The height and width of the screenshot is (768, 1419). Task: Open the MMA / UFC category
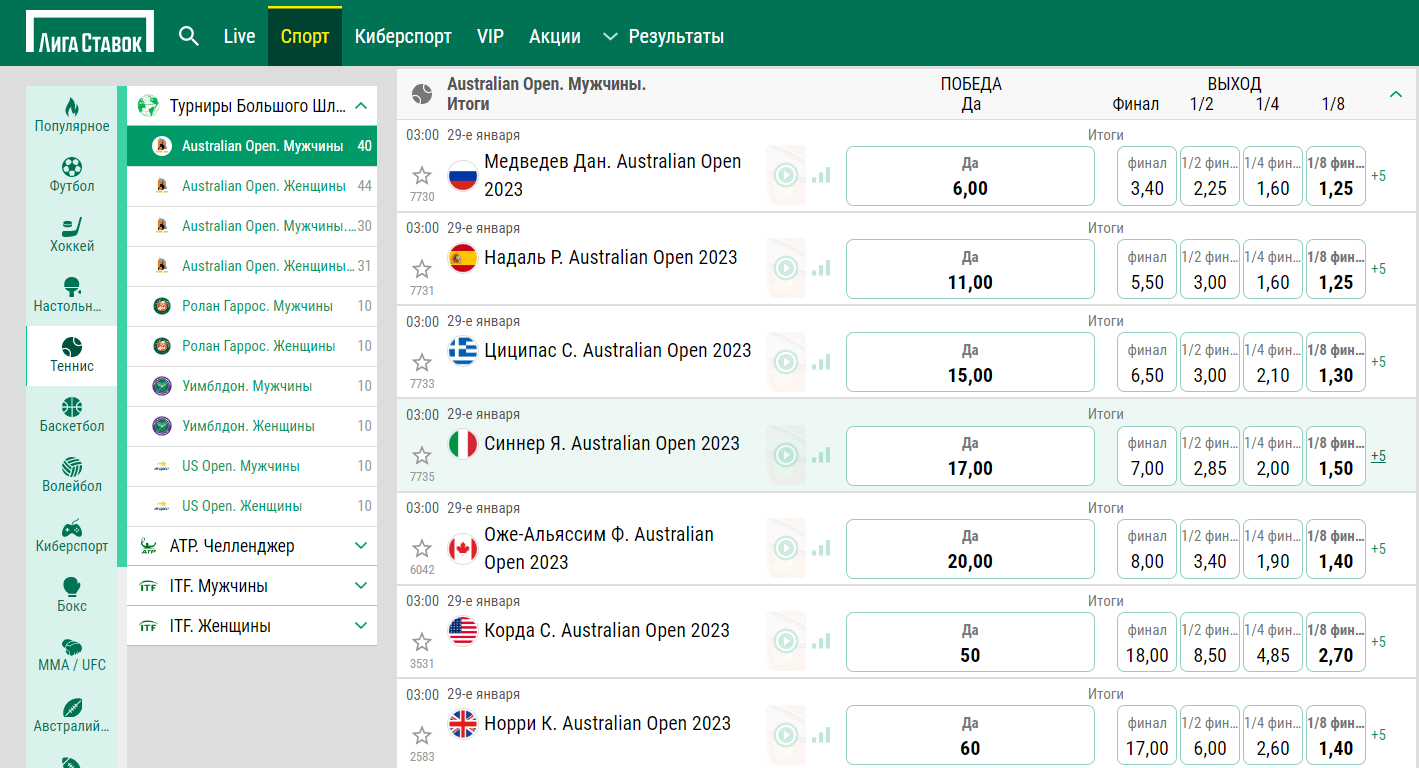72,655
